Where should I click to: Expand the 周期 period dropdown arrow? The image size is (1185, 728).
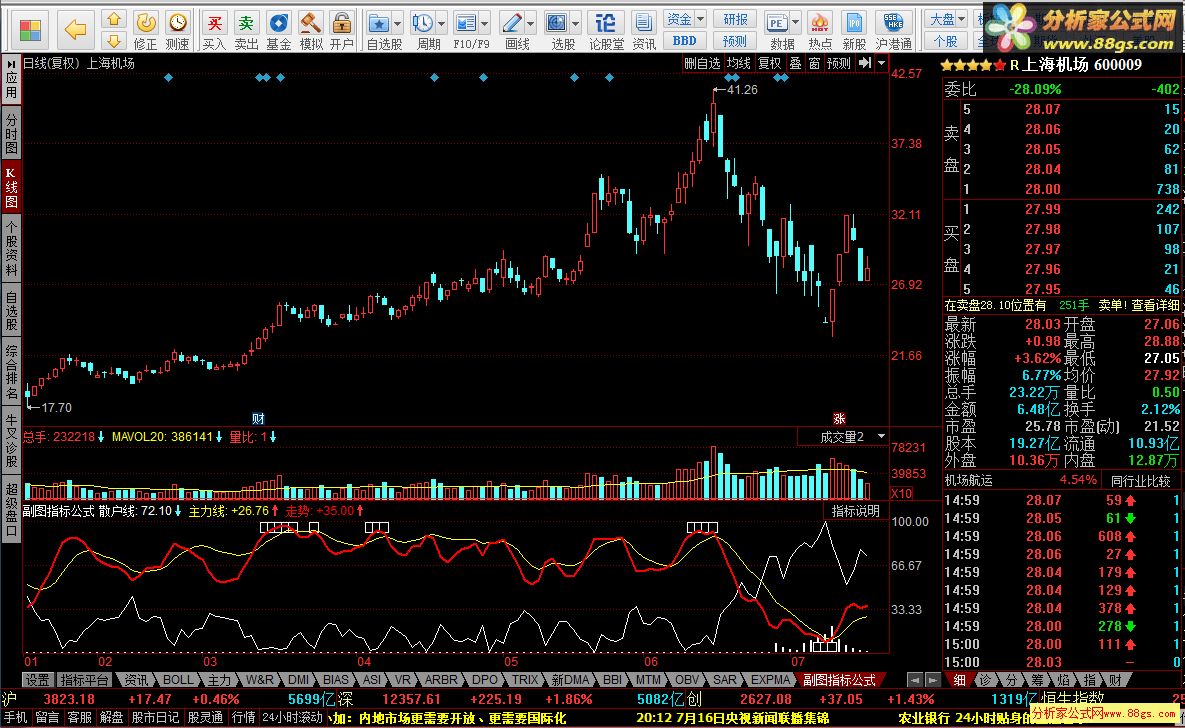coord(441,24)
